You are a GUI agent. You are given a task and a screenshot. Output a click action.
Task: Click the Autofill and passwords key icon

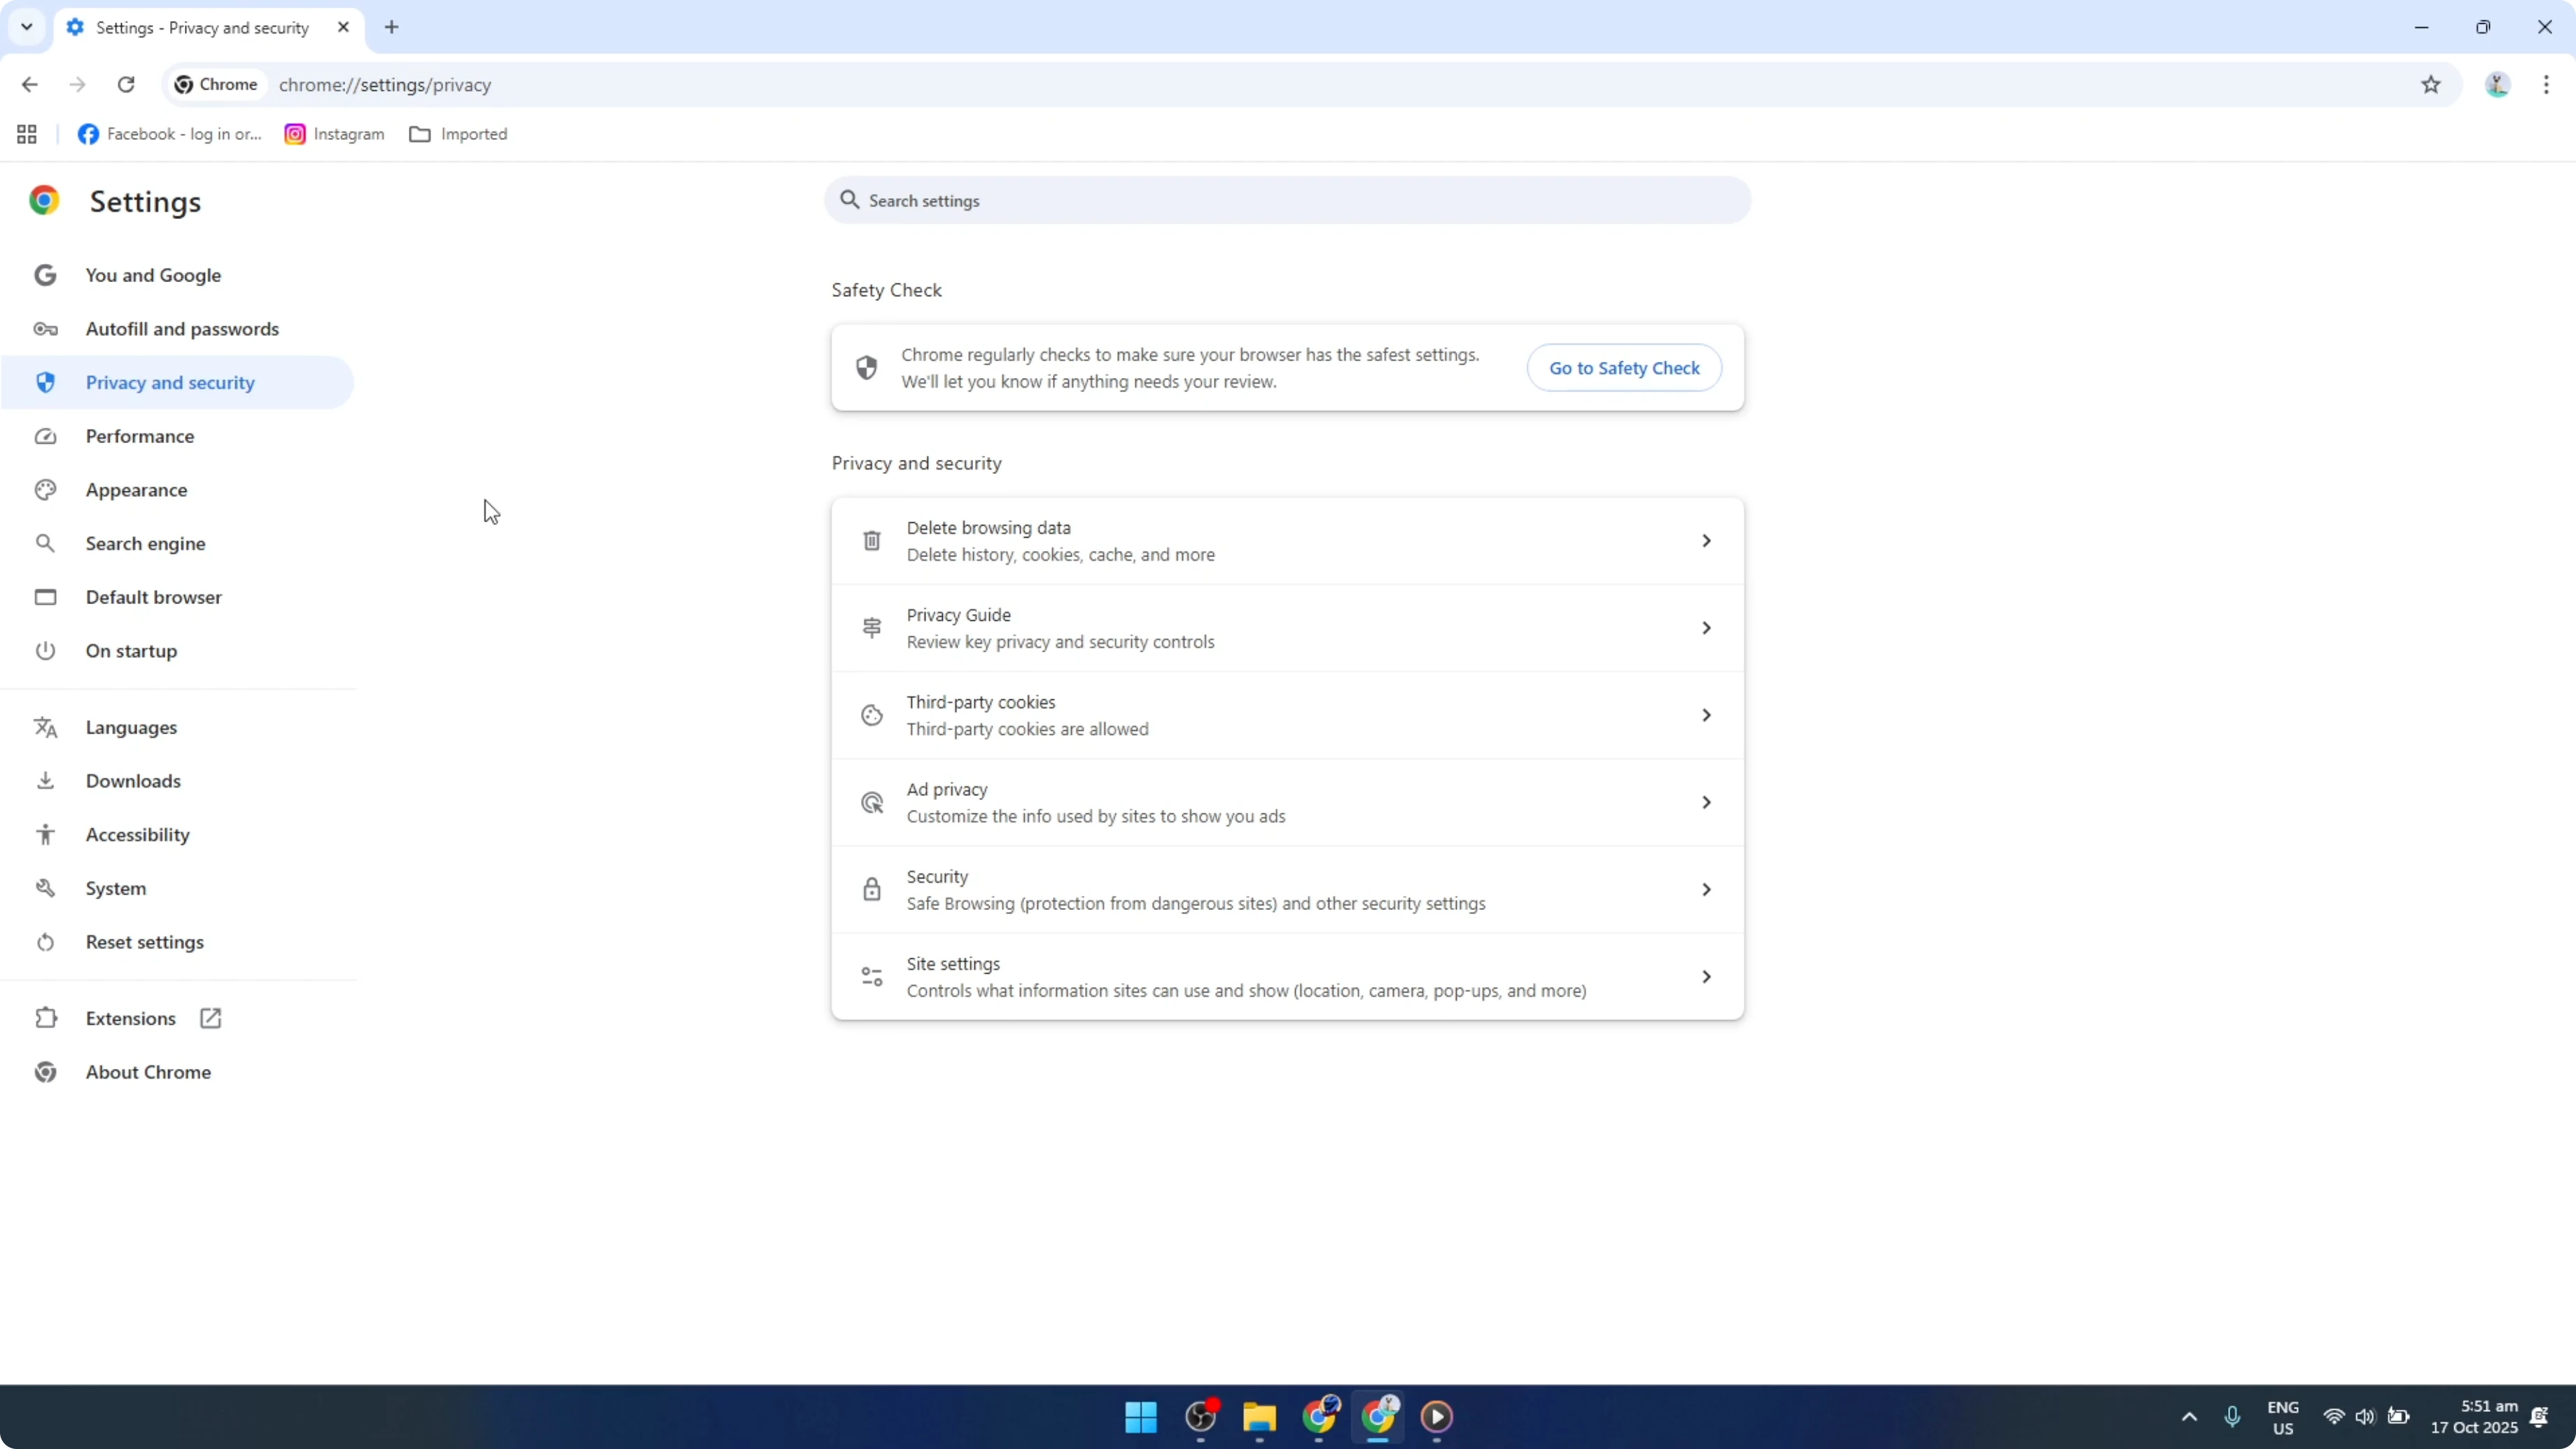(x=45, y=328)
